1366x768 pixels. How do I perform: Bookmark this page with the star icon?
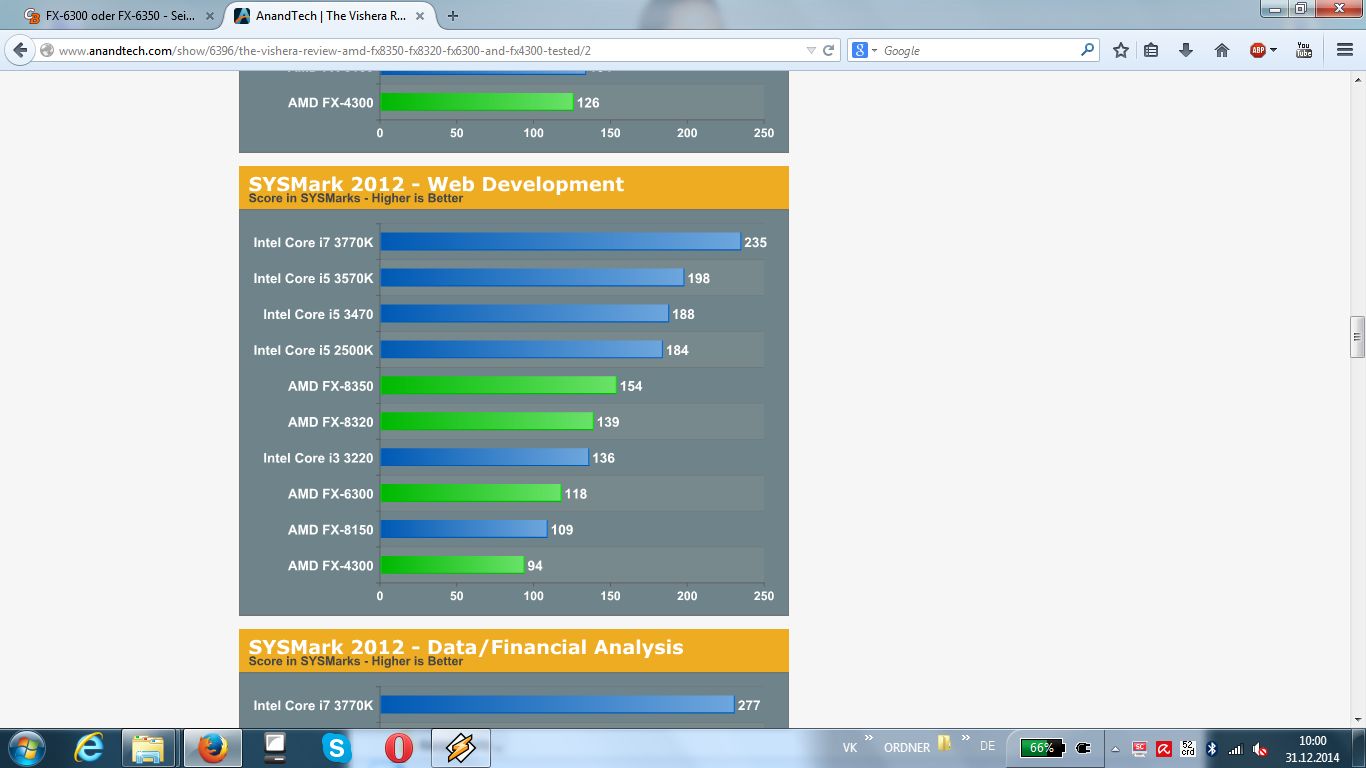coord(1121,50)
